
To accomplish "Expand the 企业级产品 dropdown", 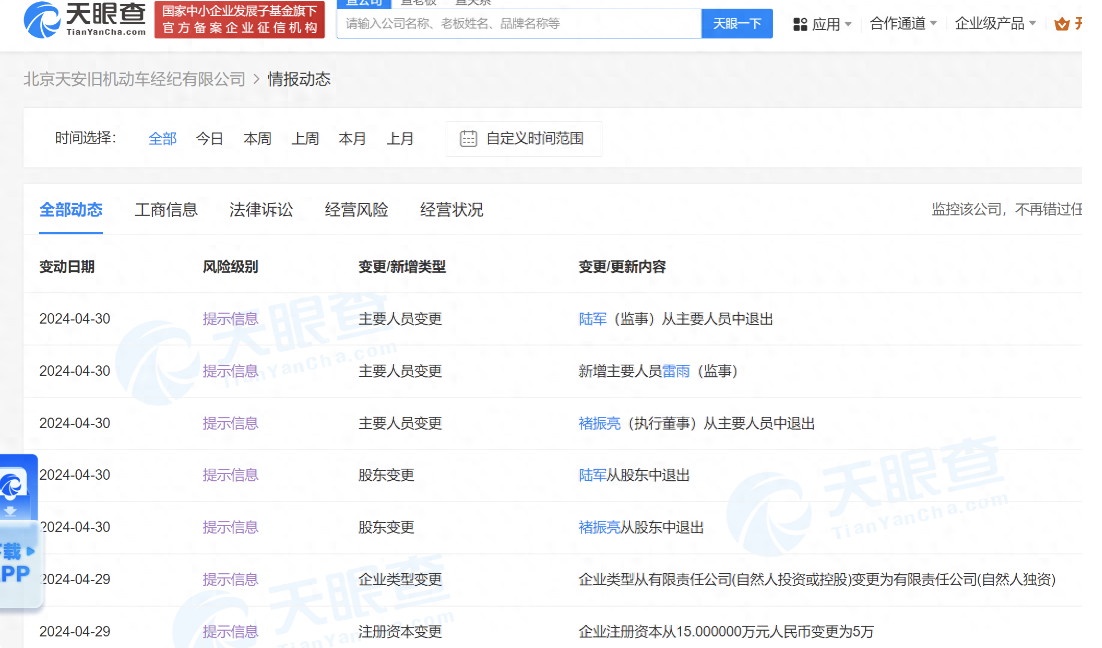I will pos(995,24).
